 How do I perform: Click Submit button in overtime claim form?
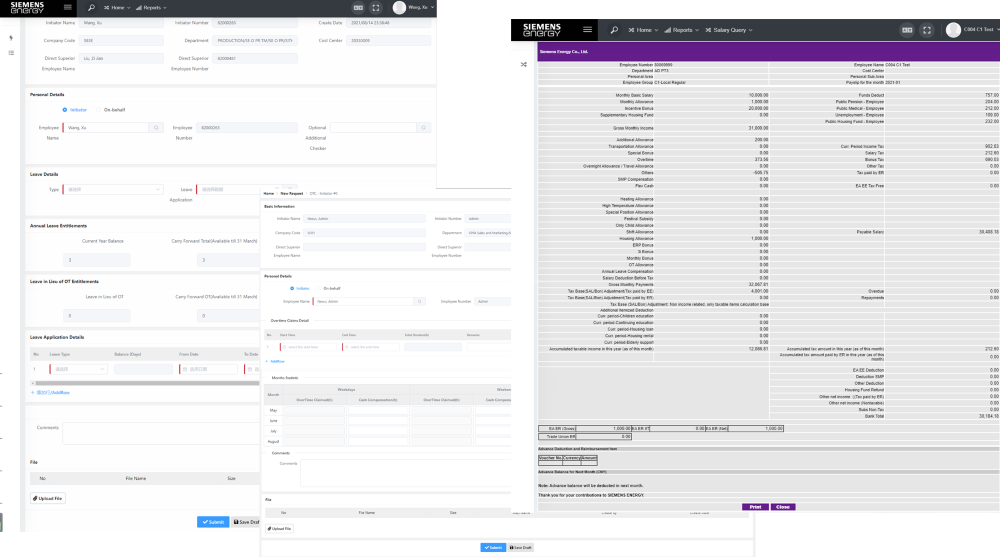(x=493, y=547)
